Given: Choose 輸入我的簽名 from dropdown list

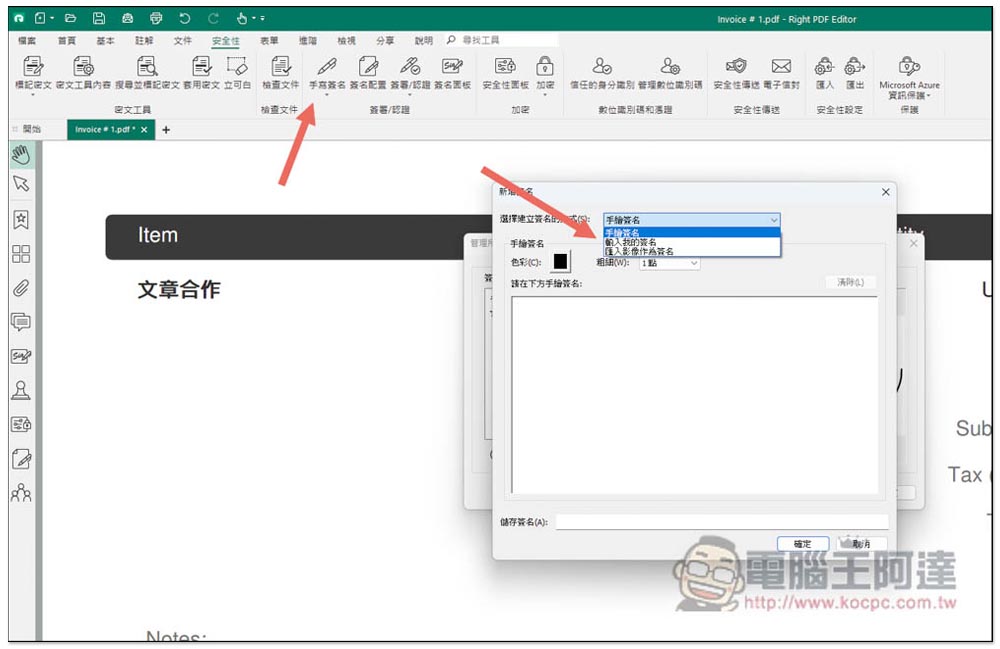Looking at the screenshot, I should point(631,242).
